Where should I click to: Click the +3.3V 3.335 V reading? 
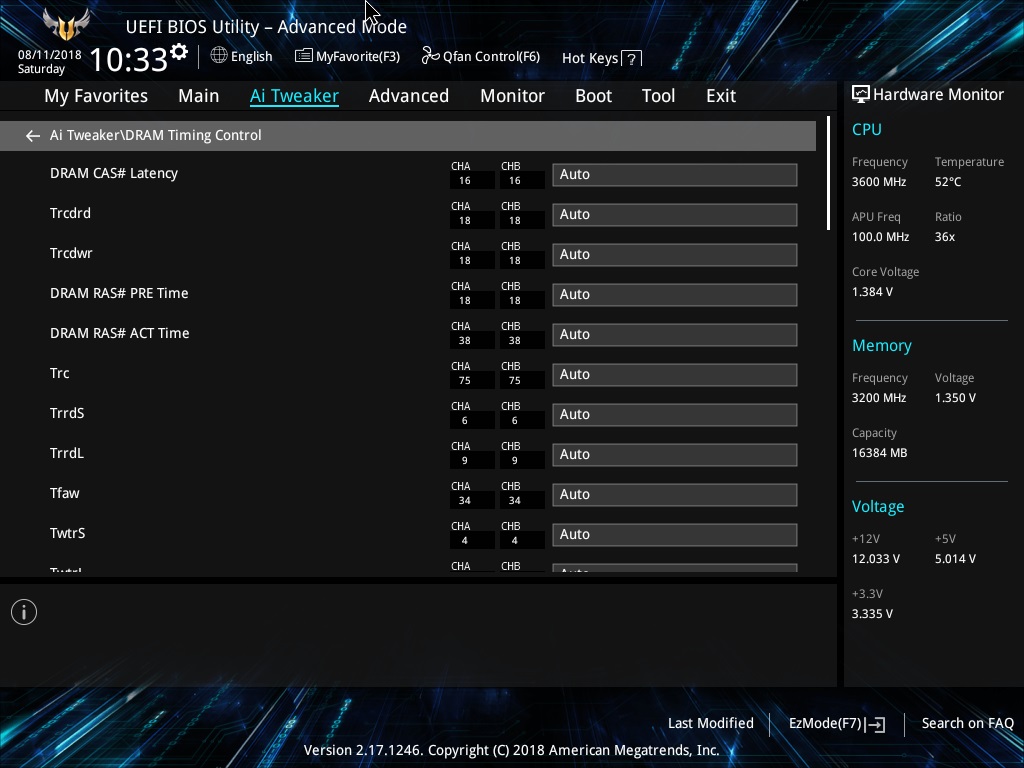click(x=872, y=614)
